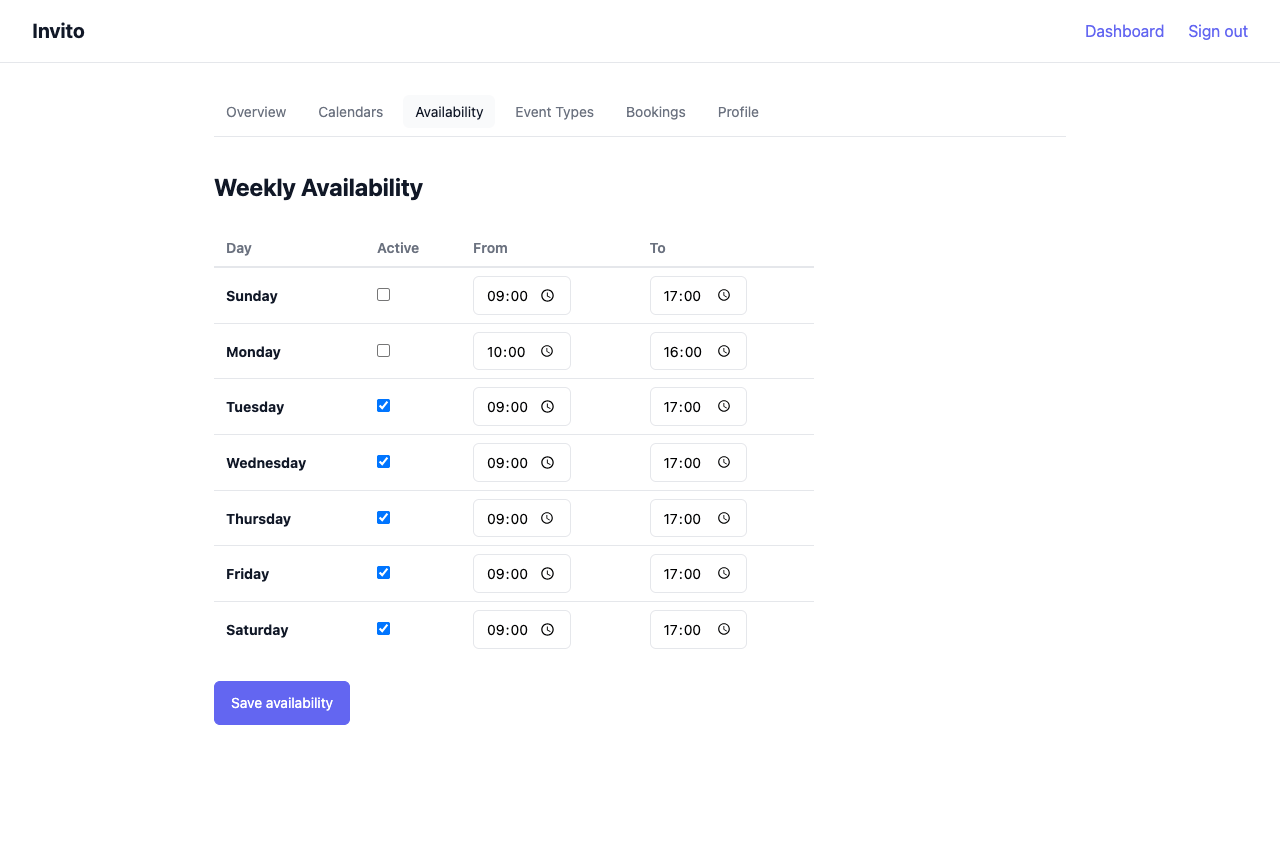Image resolution: width=1280 pixels, height=860 pixels.
Task: Switch to the Overview tab
Action: (256, 112)
